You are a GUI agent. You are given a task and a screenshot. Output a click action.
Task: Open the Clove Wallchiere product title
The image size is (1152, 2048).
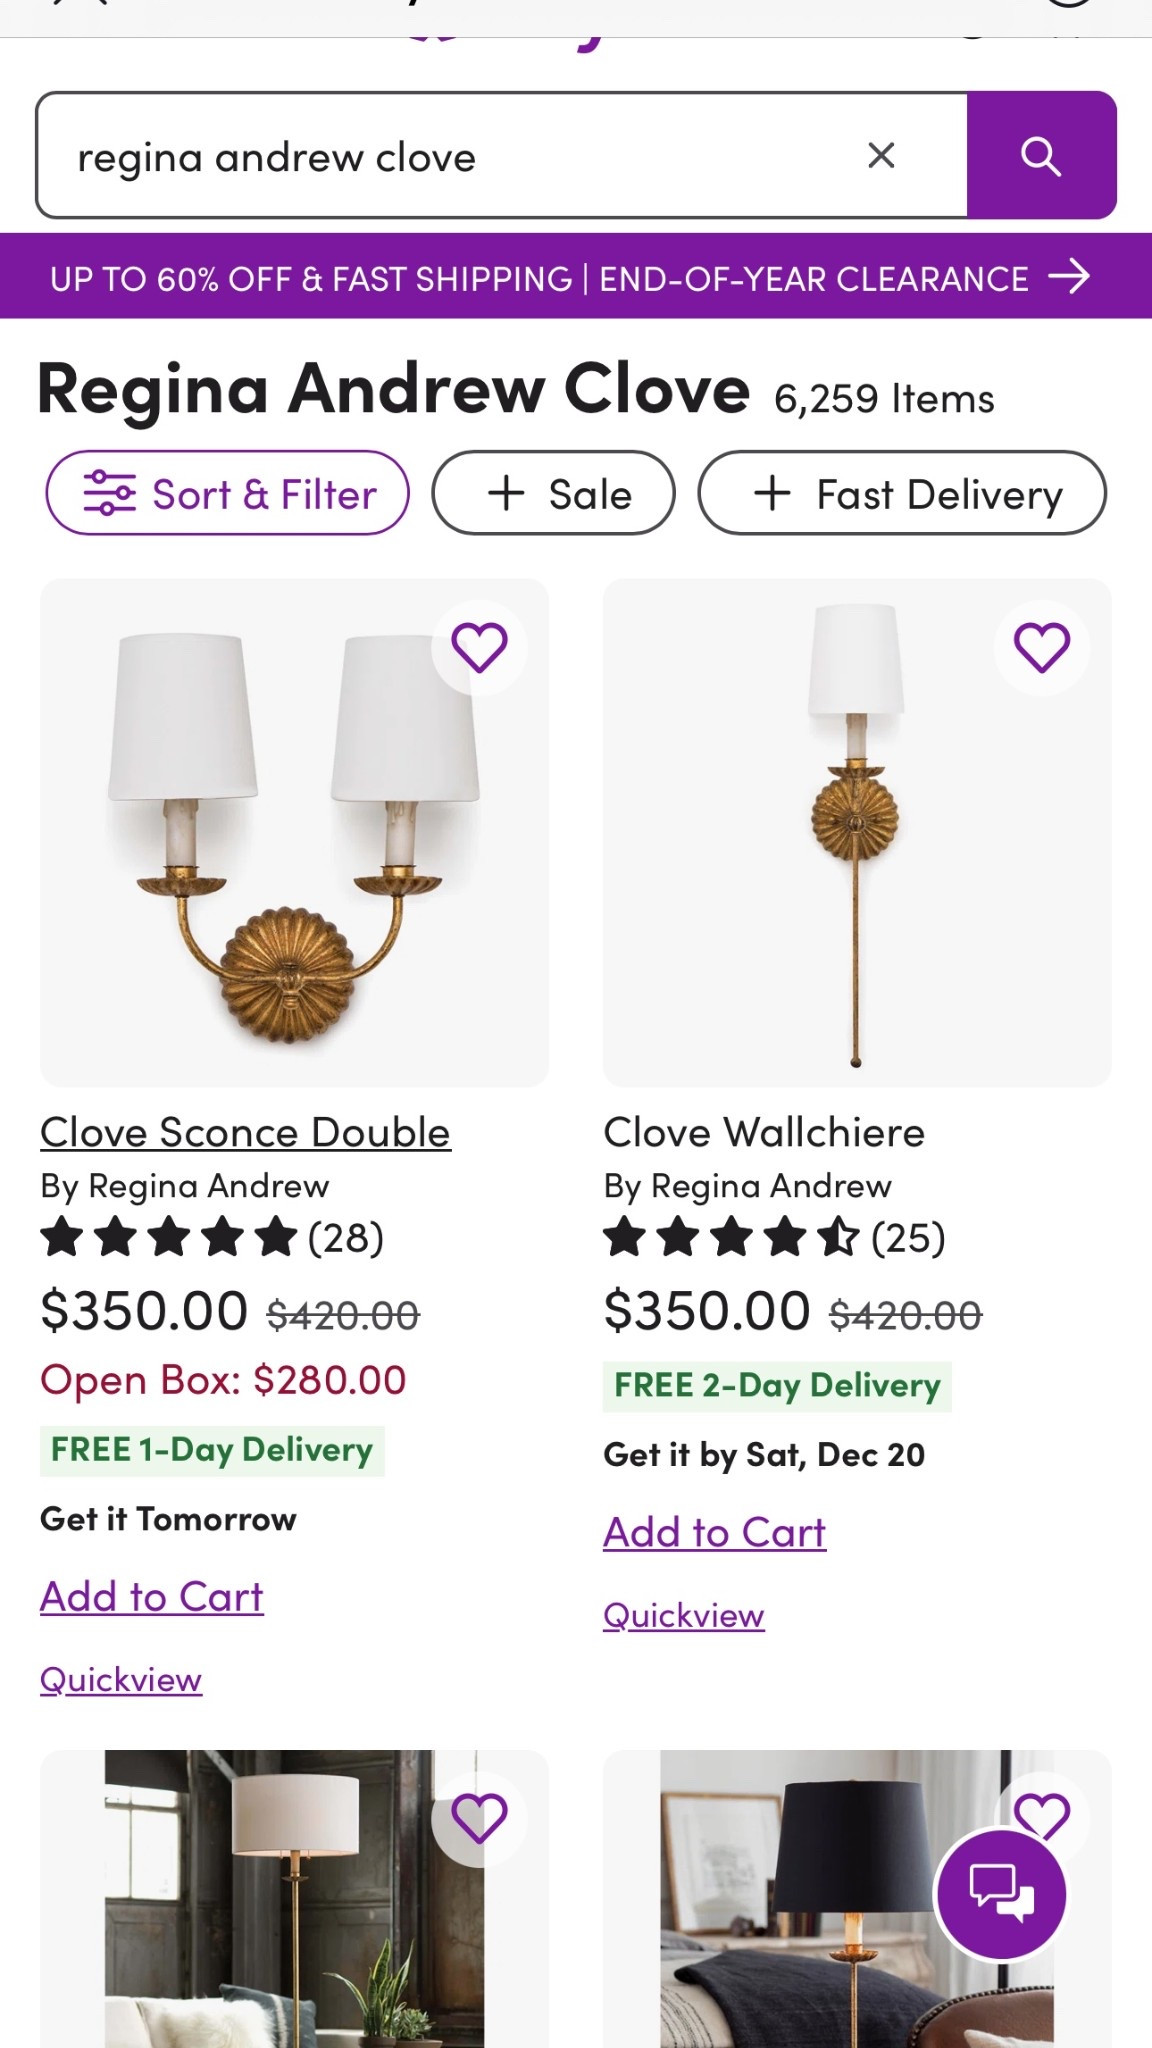click(x=764, y=1133)
